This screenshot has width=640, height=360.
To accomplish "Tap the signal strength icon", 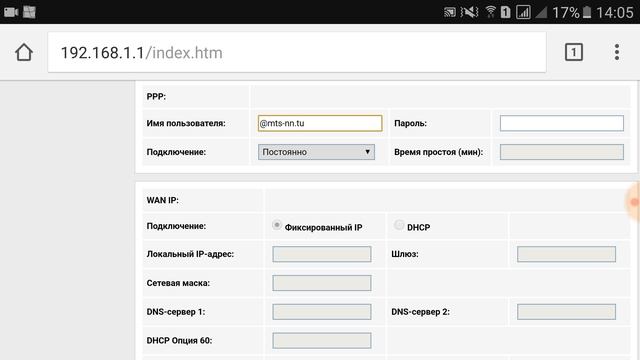I will coord(523,12).
